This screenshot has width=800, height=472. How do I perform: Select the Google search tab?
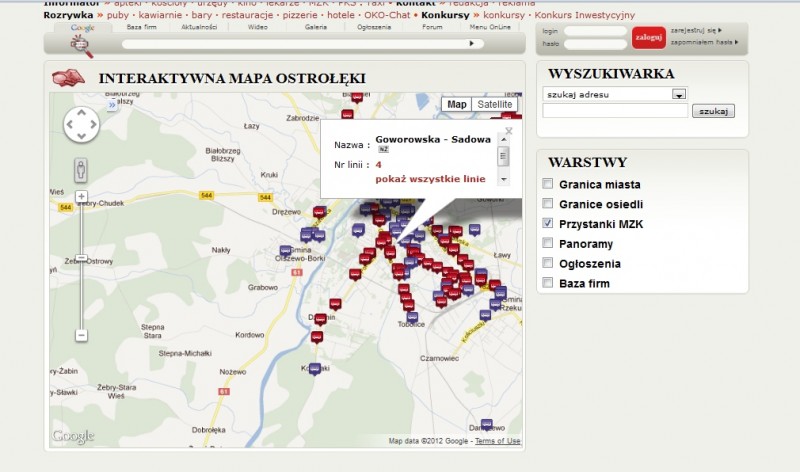pos(83,28)
